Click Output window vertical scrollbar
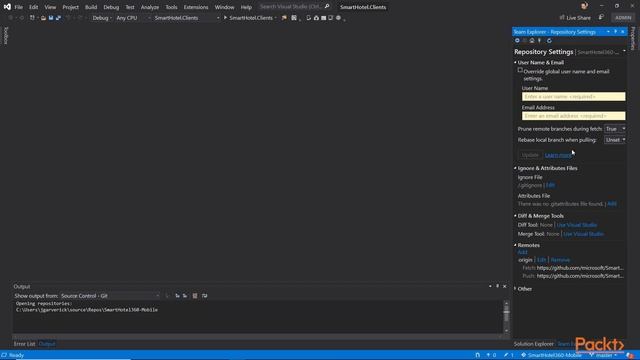Viewport: 640px width, 360px height. click(506, 317)
